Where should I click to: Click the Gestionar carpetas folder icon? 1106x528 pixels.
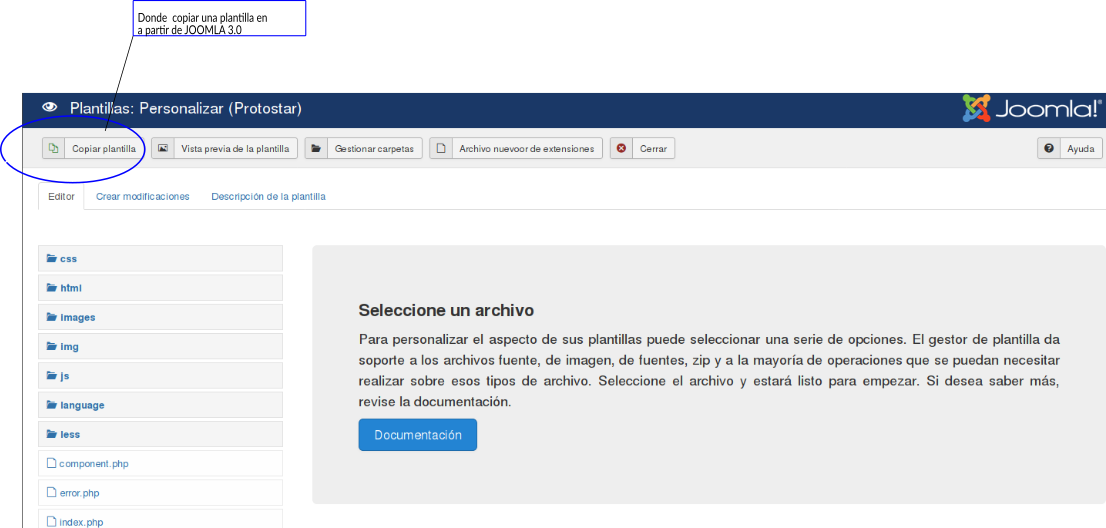pos(316,149)
